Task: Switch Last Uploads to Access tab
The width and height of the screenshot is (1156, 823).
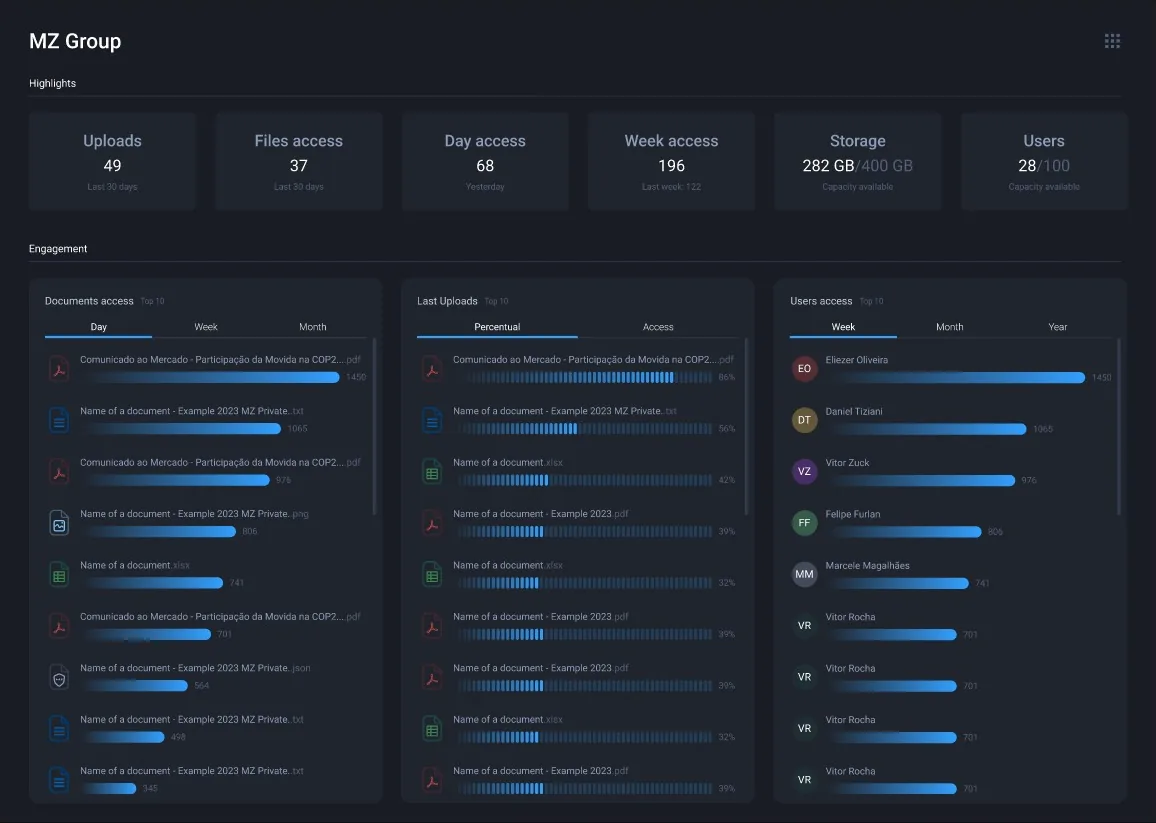Action: [658, 327]
